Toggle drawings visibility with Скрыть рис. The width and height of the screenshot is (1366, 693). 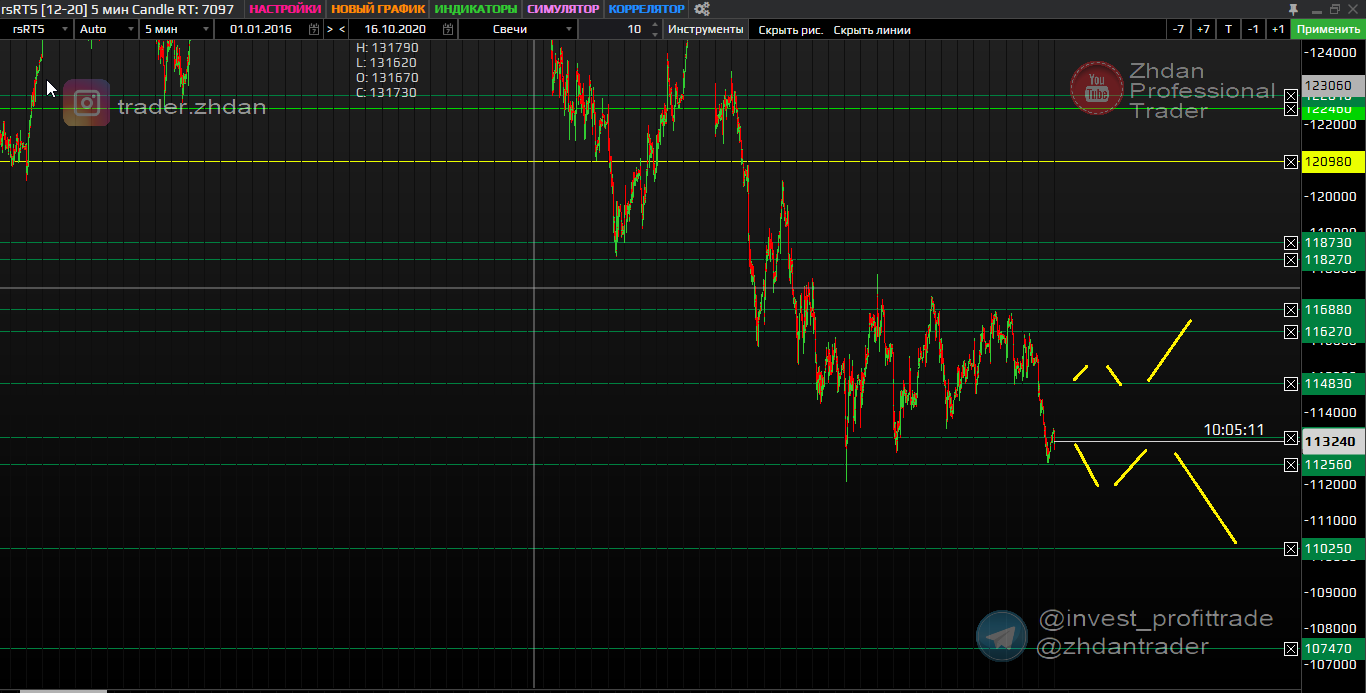pyautogui.click(x=790, y=29)
